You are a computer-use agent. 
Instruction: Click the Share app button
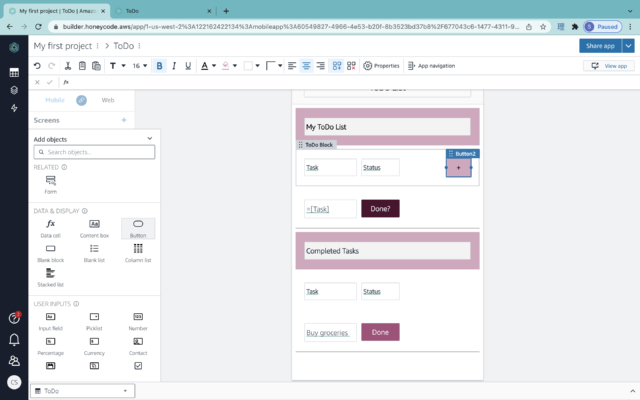click(600, 46)
